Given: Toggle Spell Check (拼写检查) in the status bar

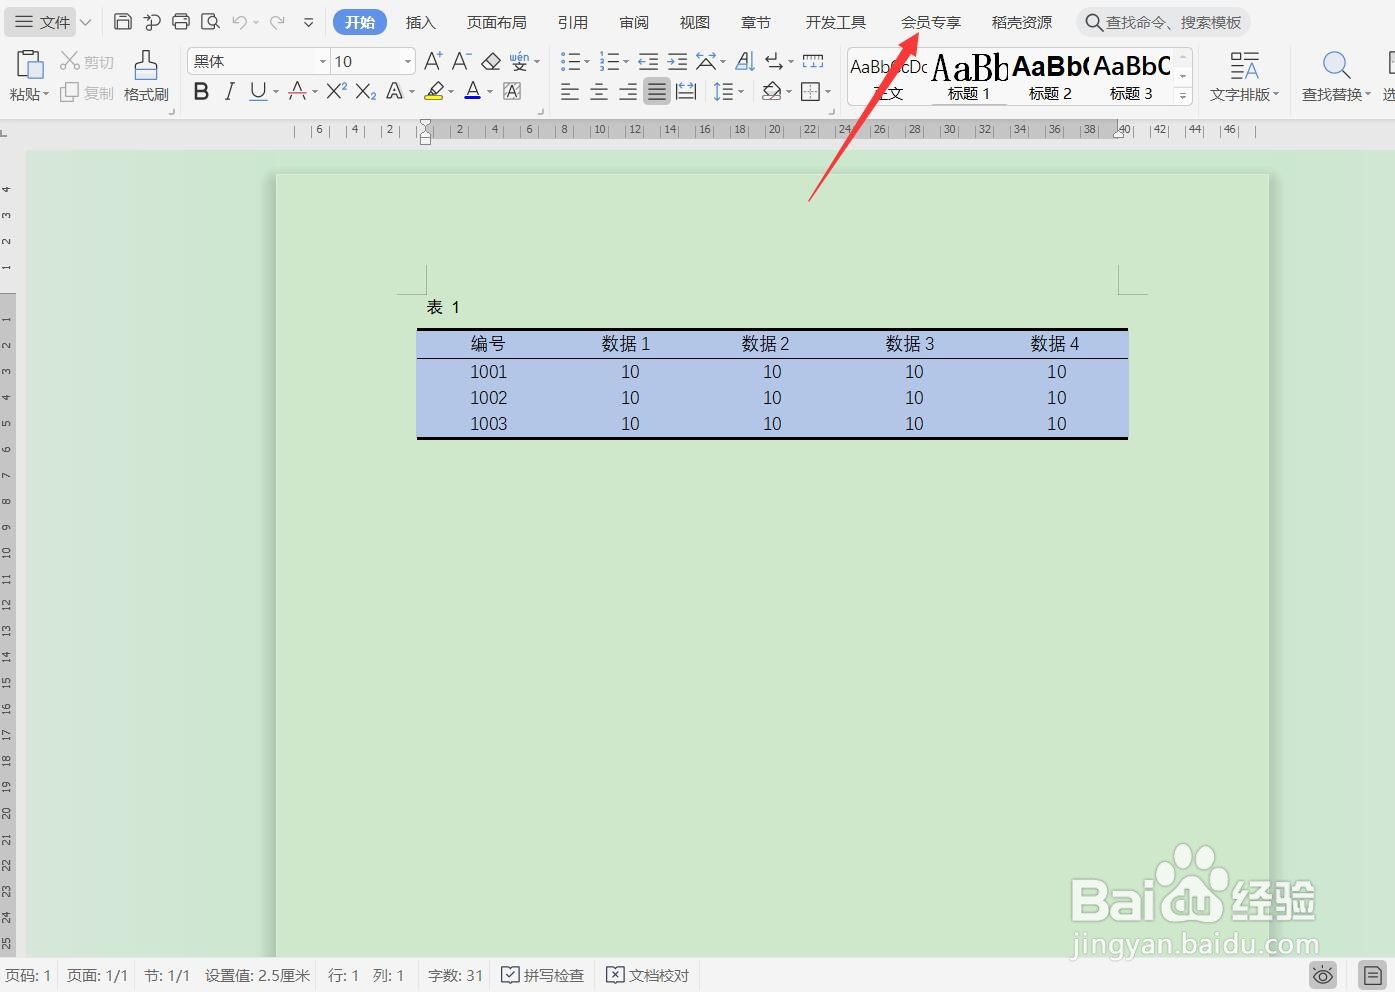Looking at the screenshot, I should tap(542, 975).
